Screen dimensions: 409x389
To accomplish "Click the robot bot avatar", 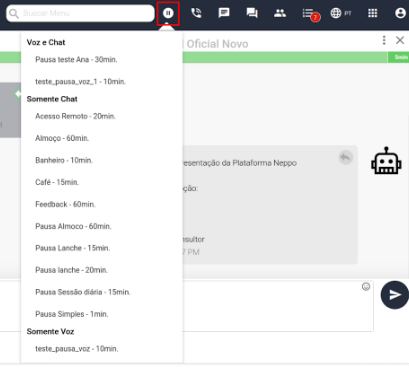I will [x=386, y=161].
